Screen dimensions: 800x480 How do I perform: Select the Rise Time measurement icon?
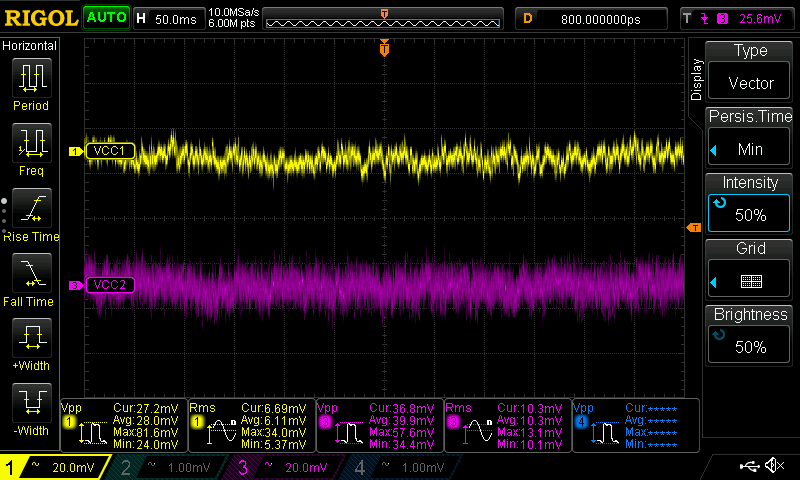pos(32,208)
